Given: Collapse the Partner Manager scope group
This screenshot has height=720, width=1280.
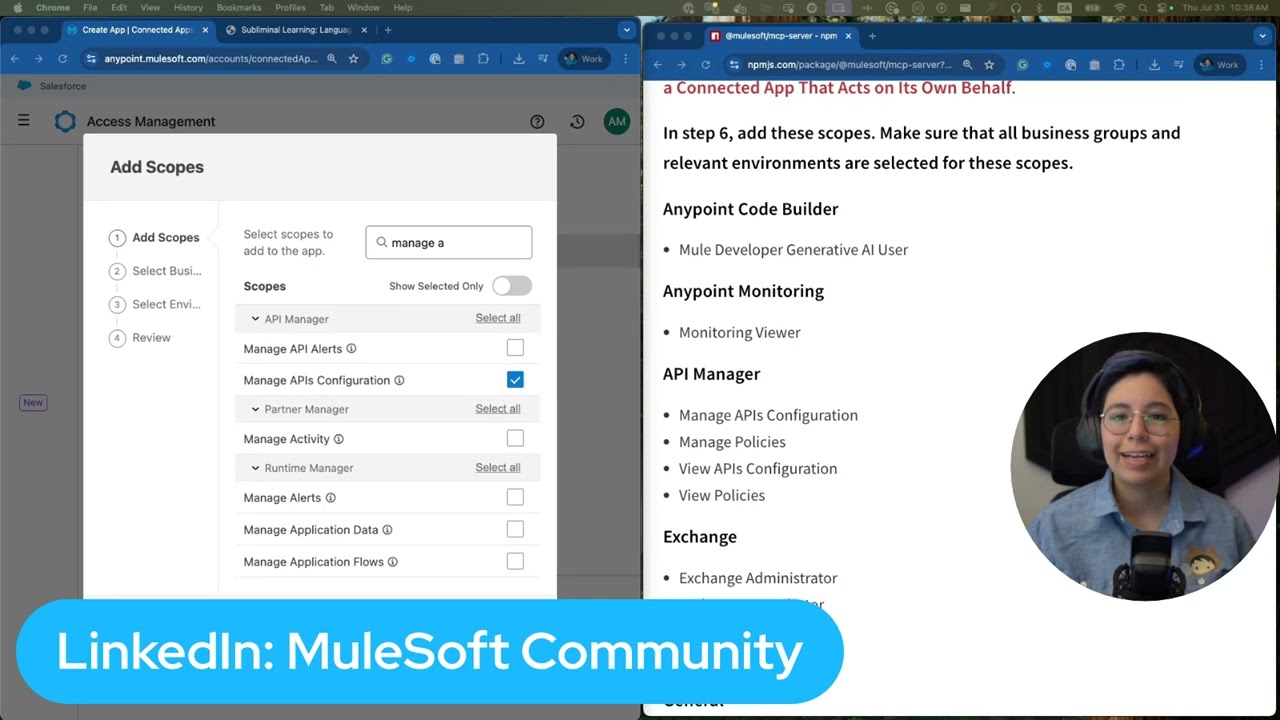Looking at the screenshot, I should pyautogui.click(x=255, y=409).
